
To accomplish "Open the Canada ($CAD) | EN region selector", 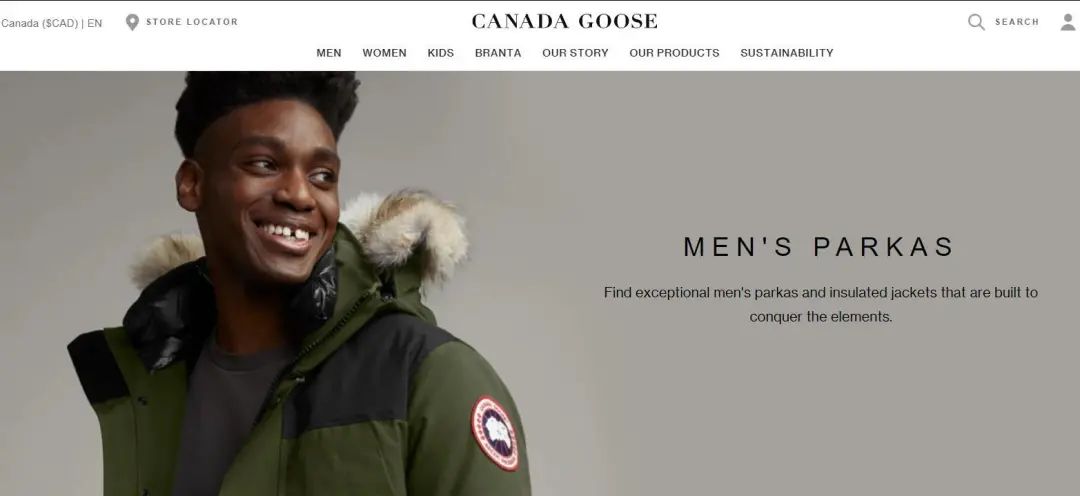I will click(52, 23).
